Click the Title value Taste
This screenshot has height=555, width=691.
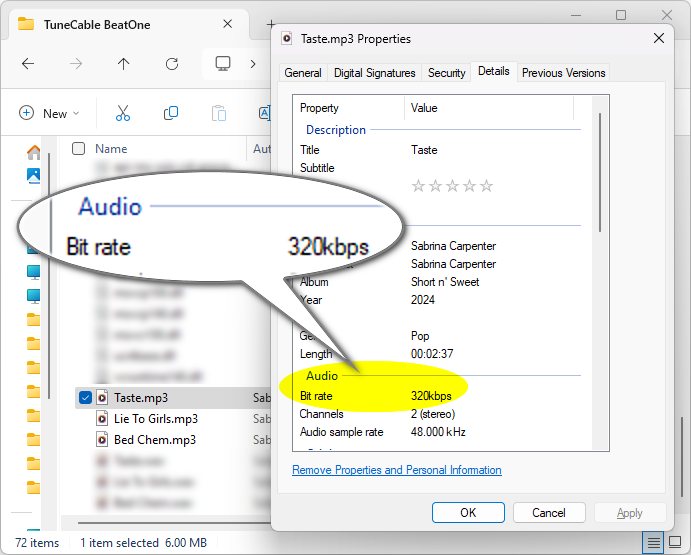coord(424,150)
